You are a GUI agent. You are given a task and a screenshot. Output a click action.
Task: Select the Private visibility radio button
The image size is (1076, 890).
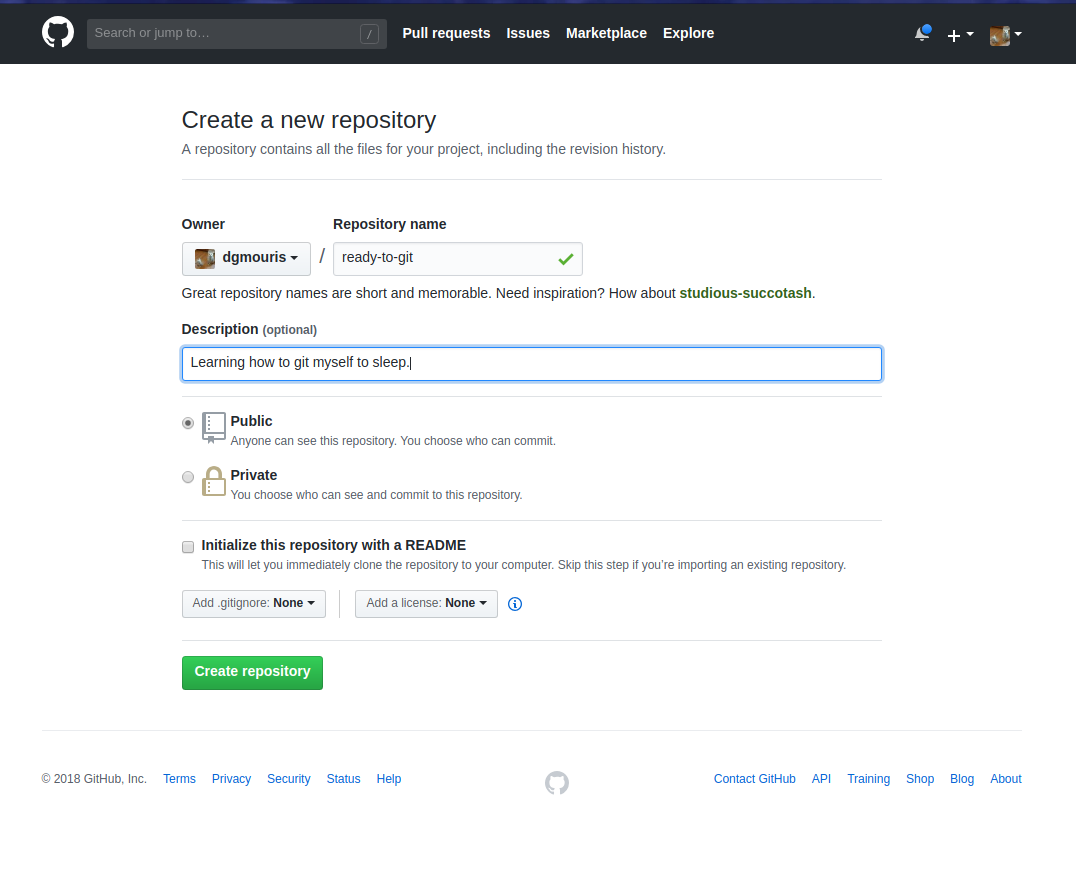[188, 477]
